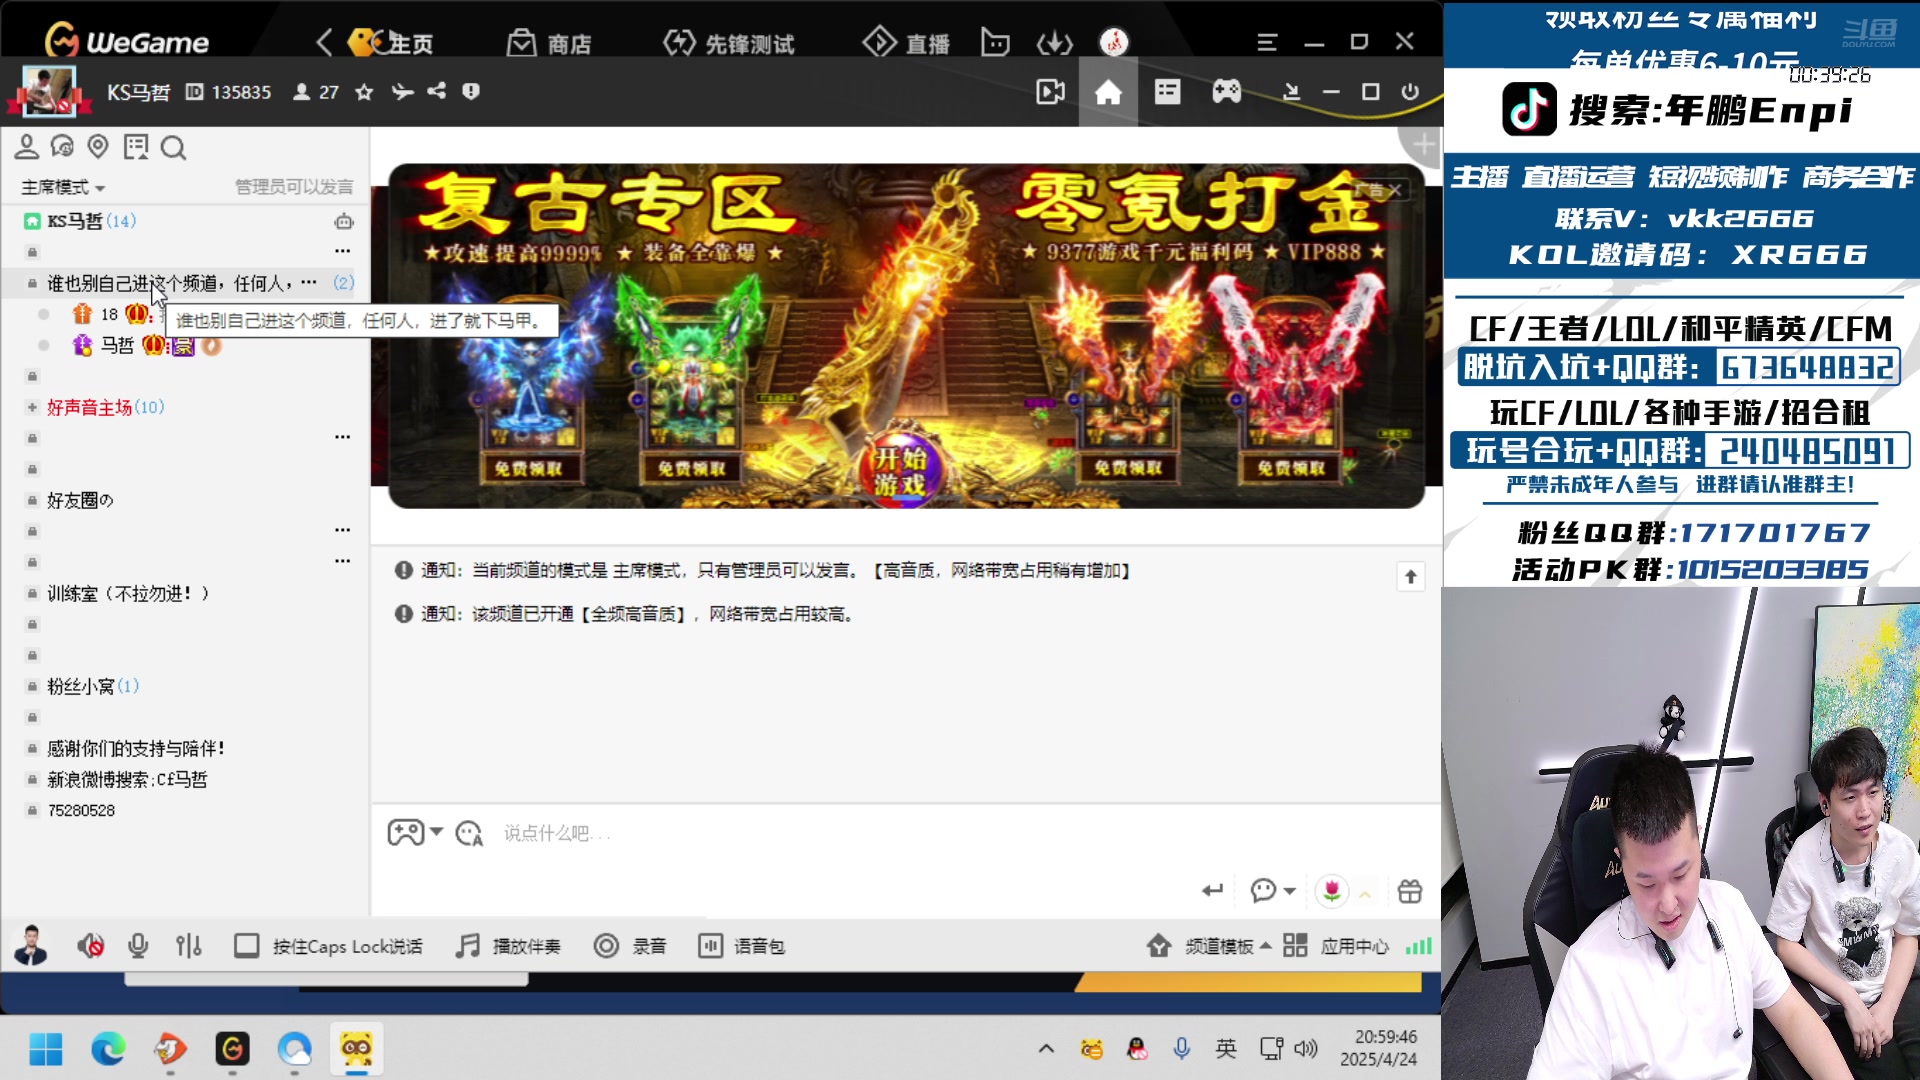
Task: Expand the 好声音主场 channel
Action: tap(32, 407)
